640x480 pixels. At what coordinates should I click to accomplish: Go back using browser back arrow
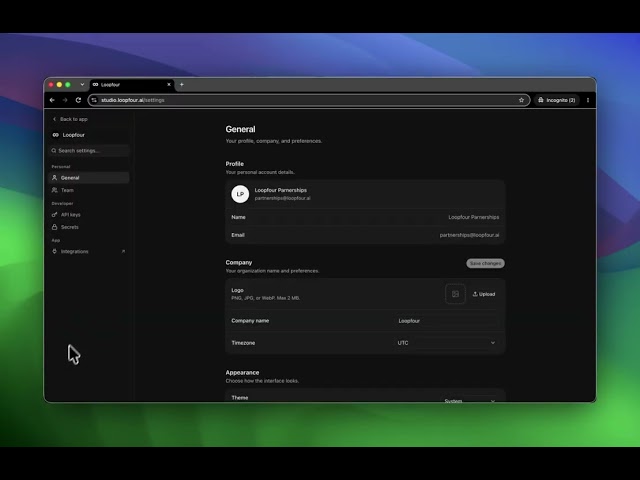coord(52,100)
